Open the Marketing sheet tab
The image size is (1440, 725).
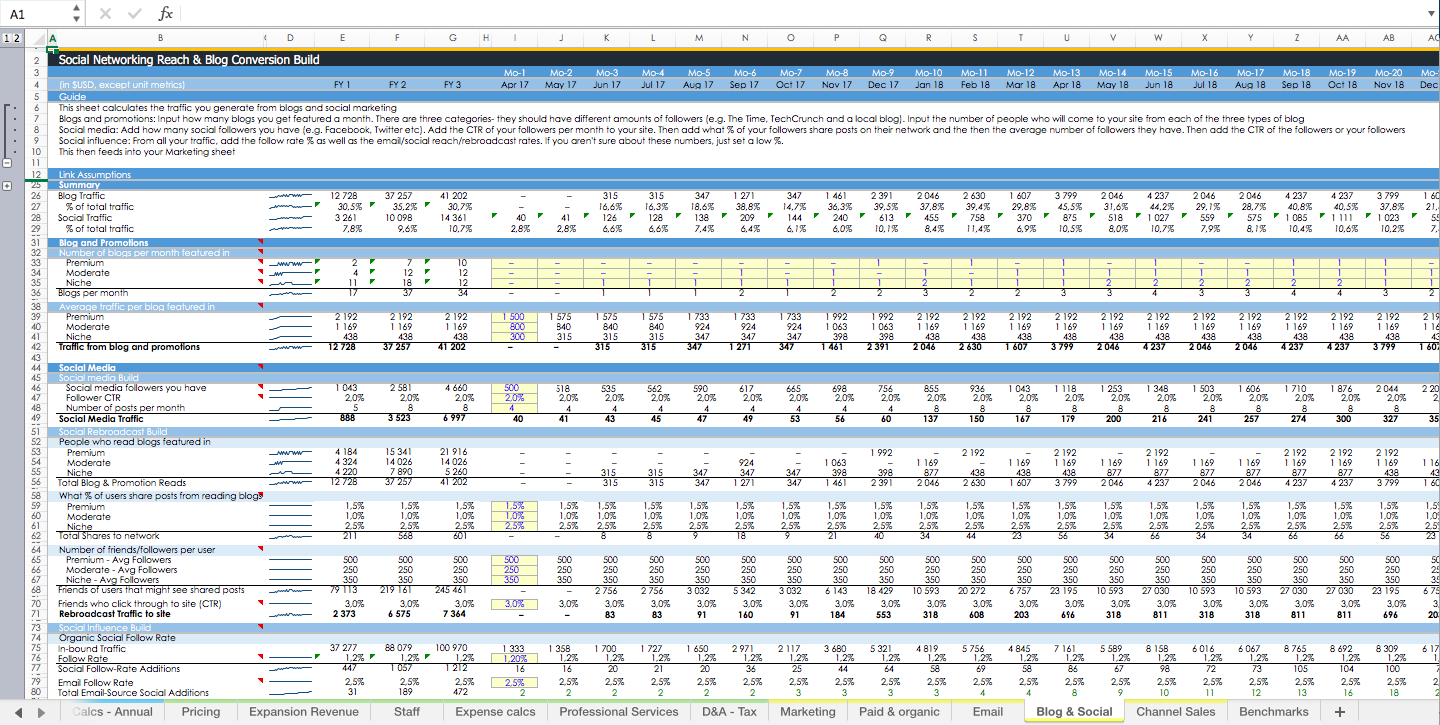tap(807, 712)
